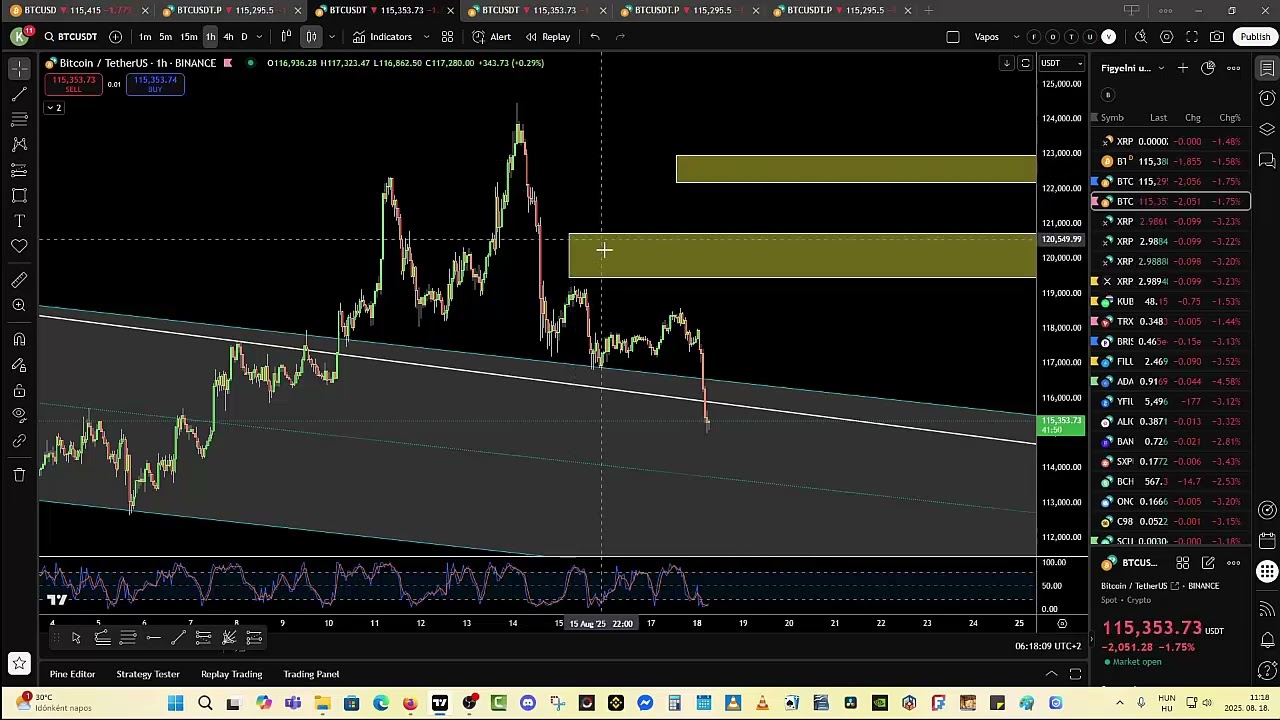Select the text annotation tool
This screenshot has width=1280, height=720.
(19, 220)
